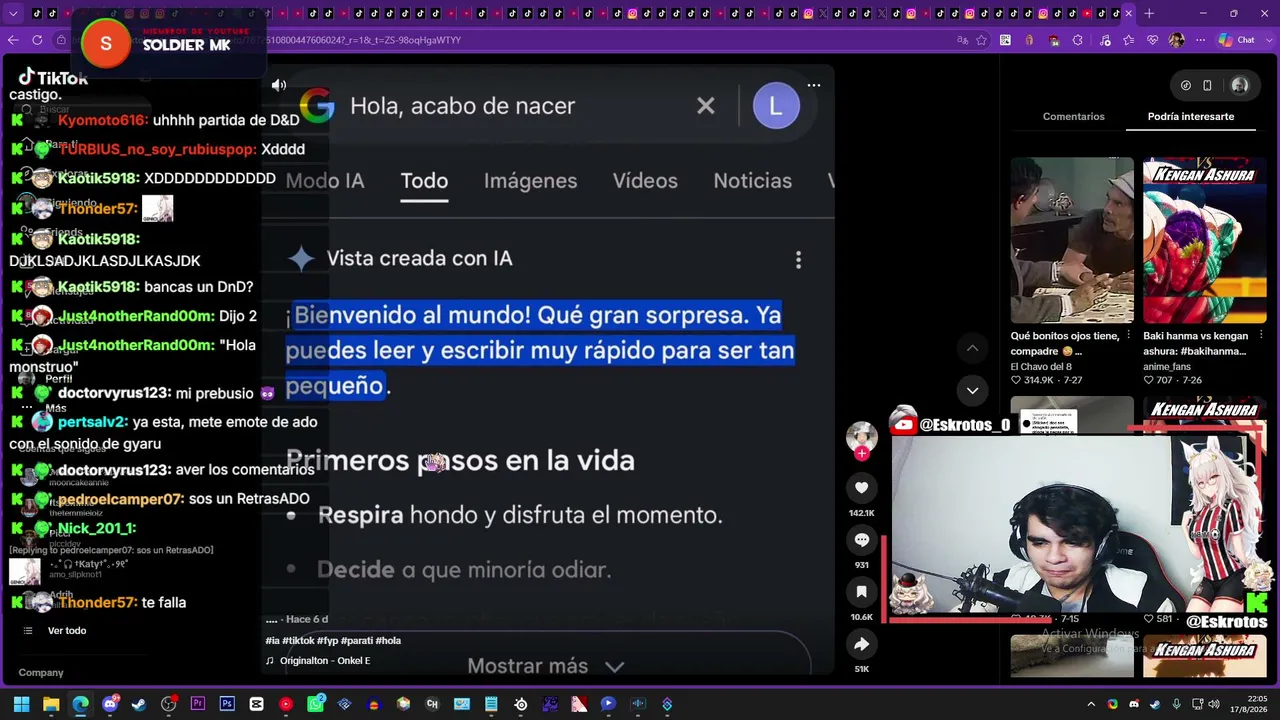
Task: Open the browser extensions puzzle icon
Action: [x=1078, y=40]
